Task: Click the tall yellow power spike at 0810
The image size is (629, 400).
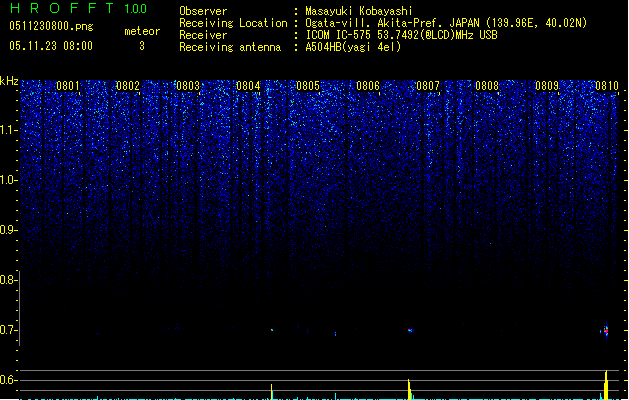Action: pos(606,385)
